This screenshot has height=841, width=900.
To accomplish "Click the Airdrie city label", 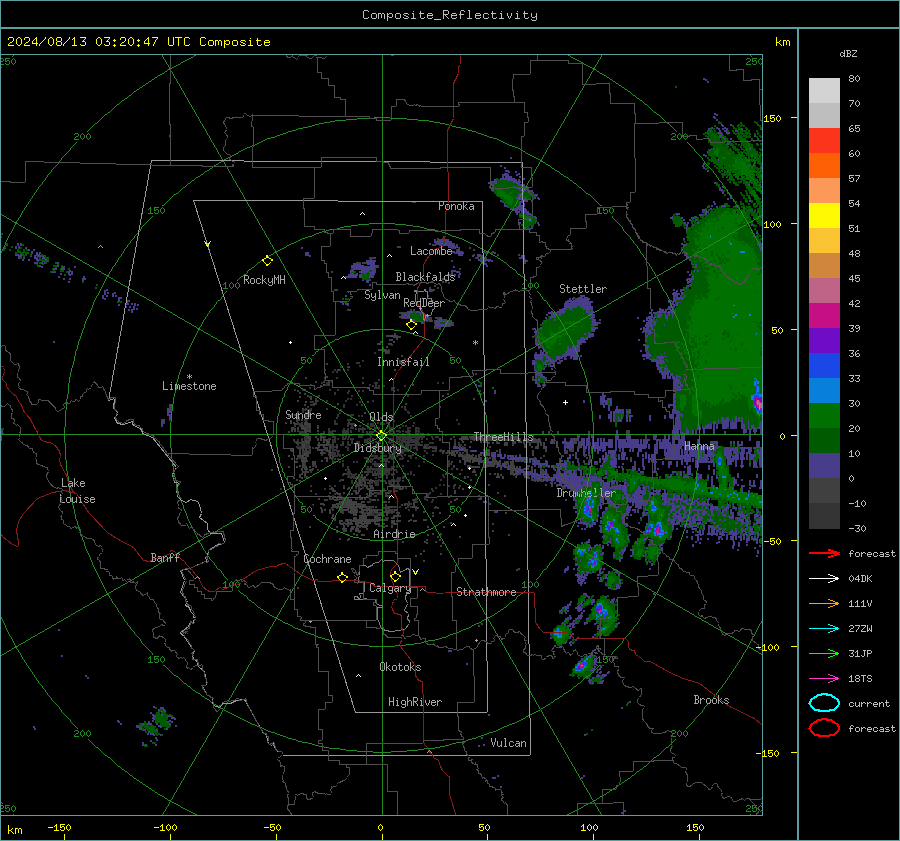I will (394, 534).
